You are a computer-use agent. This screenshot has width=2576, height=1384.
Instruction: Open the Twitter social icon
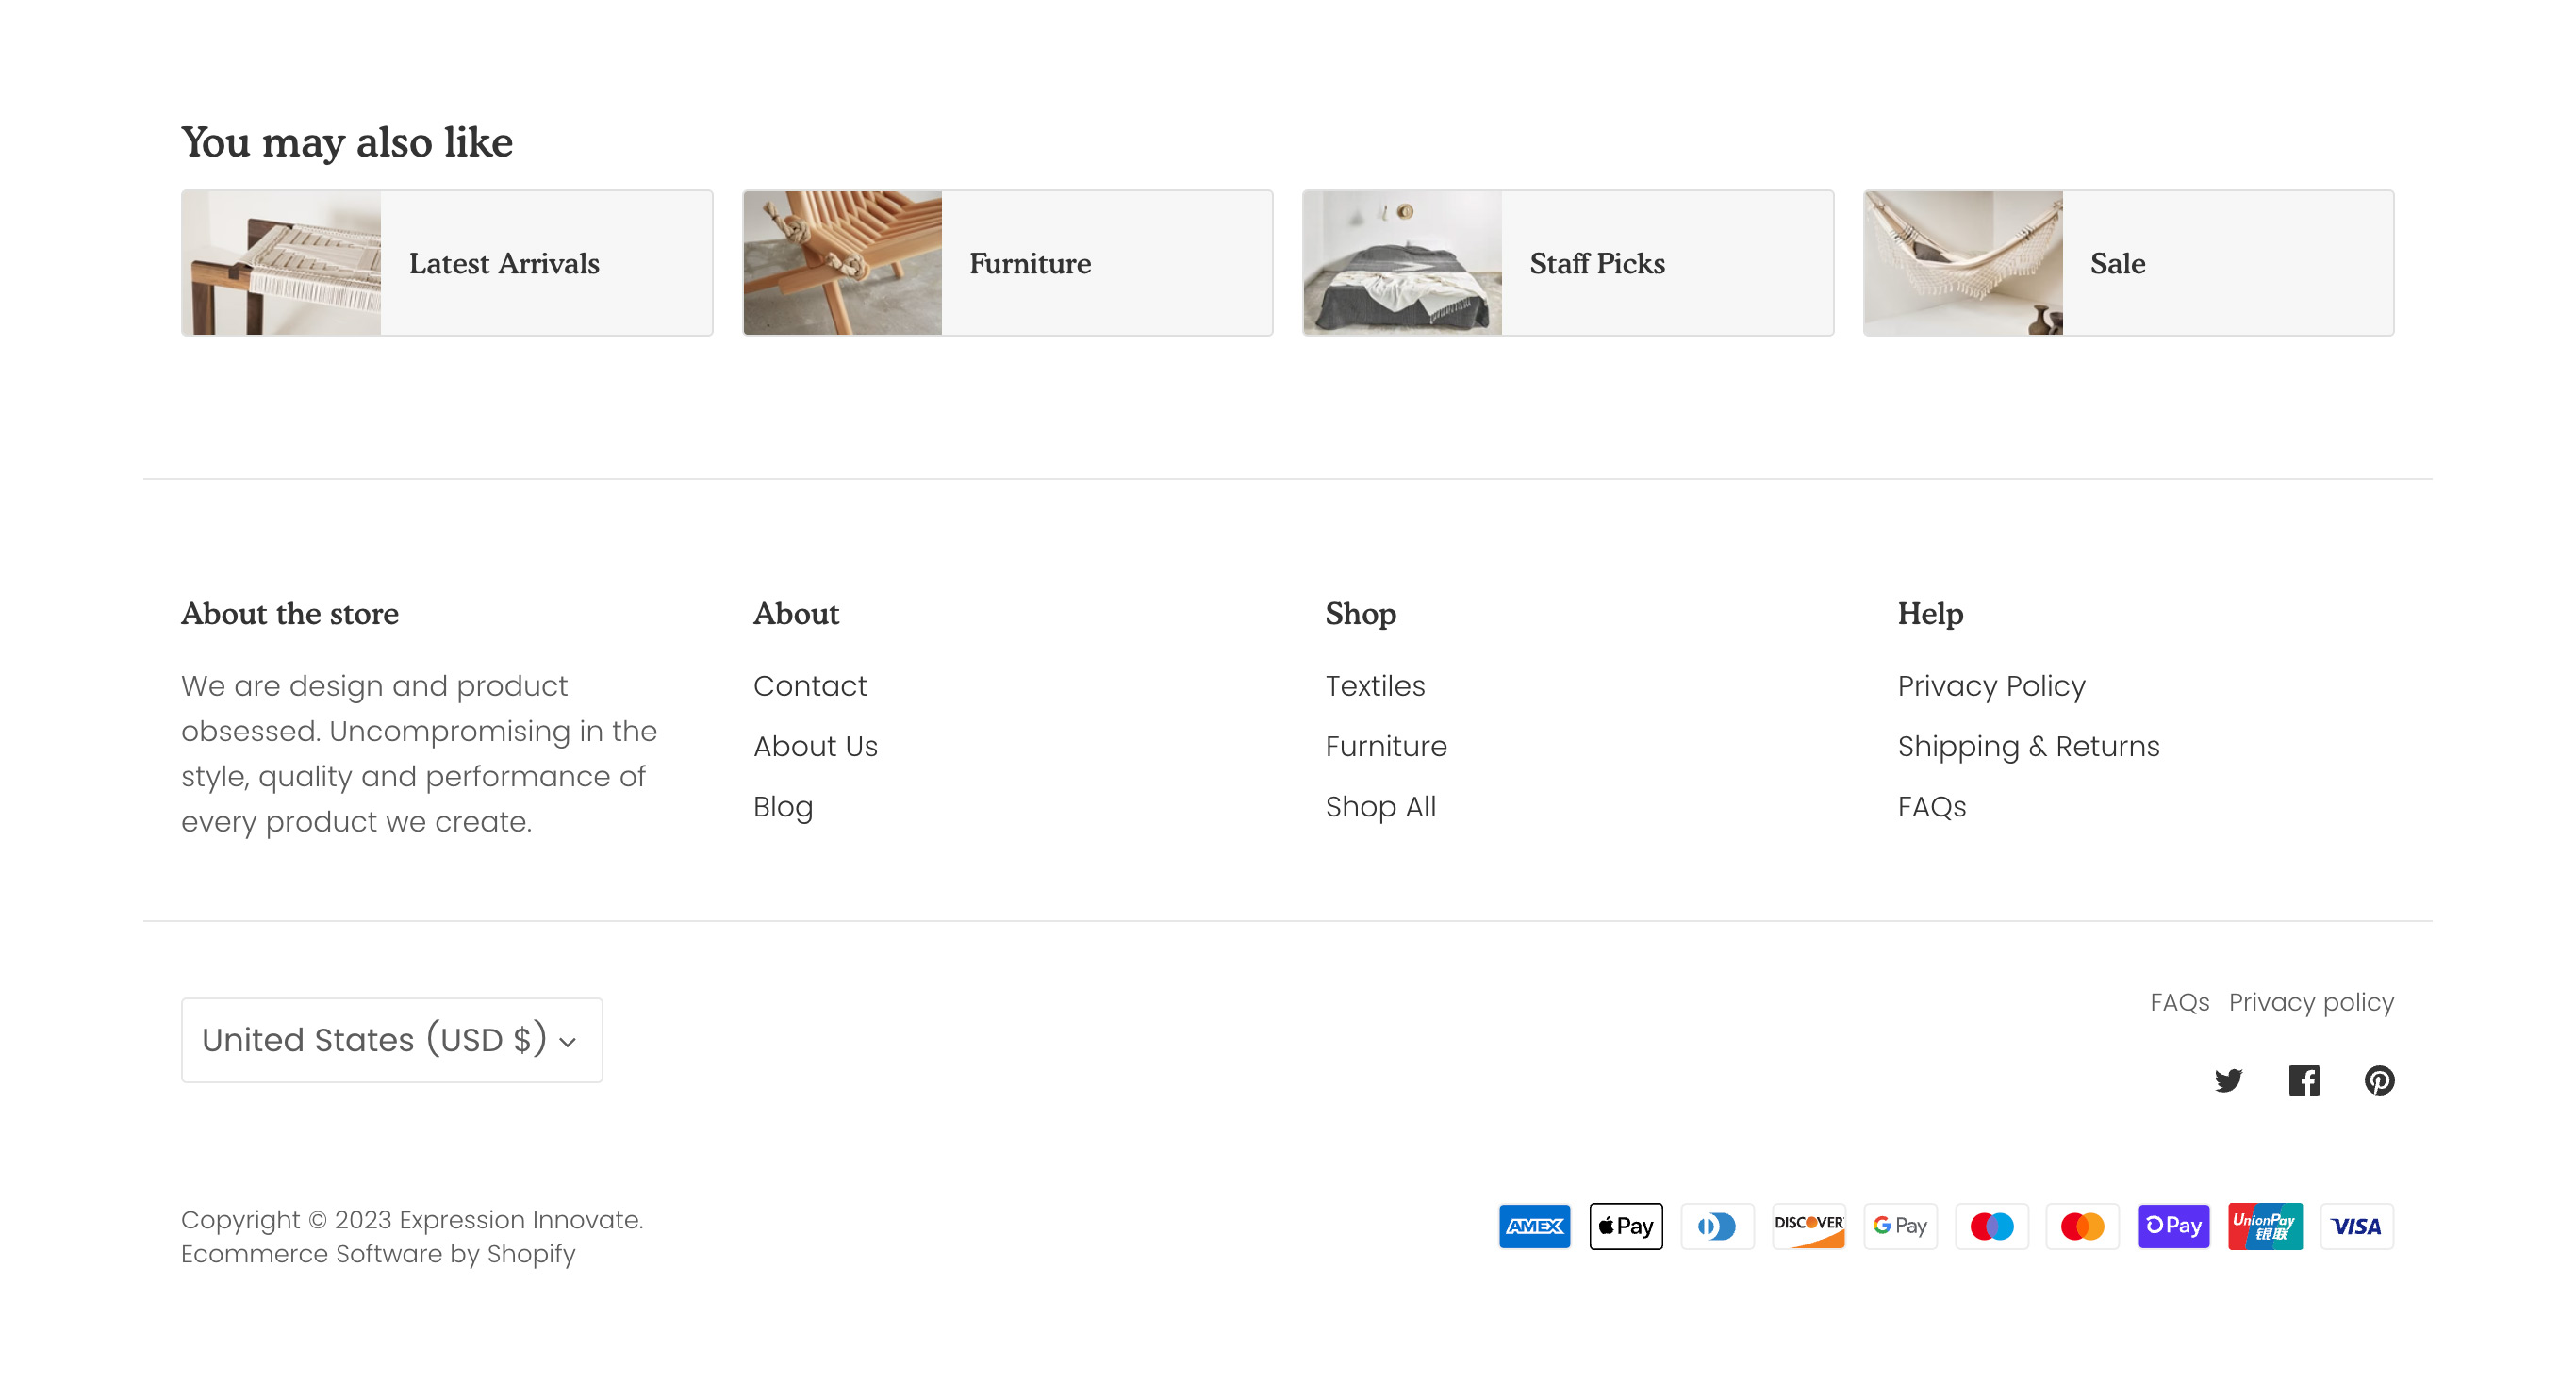[2228, 1080]
